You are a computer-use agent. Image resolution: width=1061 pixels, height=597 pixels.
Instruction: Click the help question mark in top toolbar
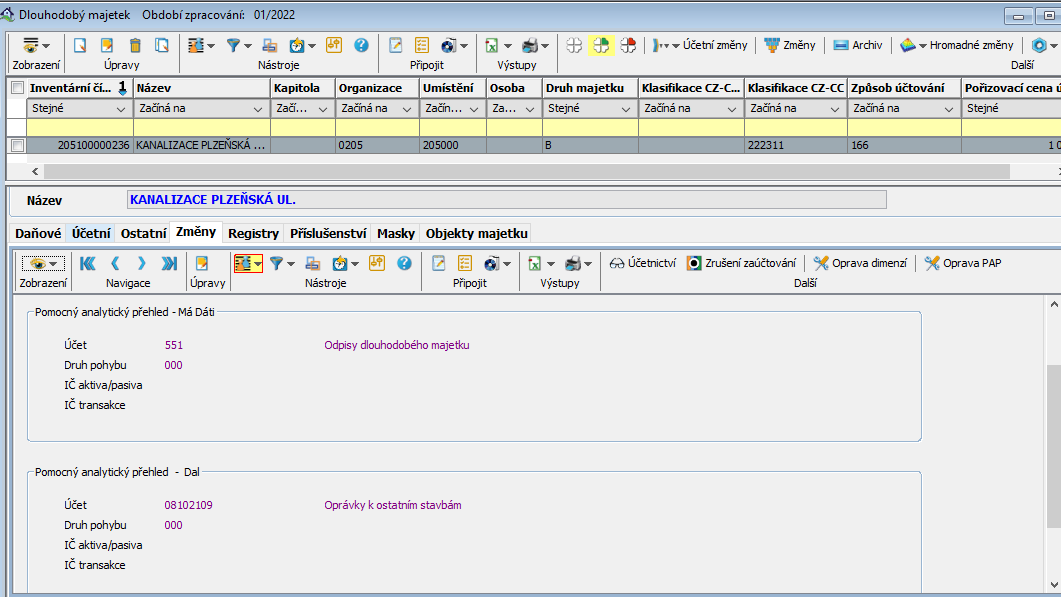tap(361, 45)
